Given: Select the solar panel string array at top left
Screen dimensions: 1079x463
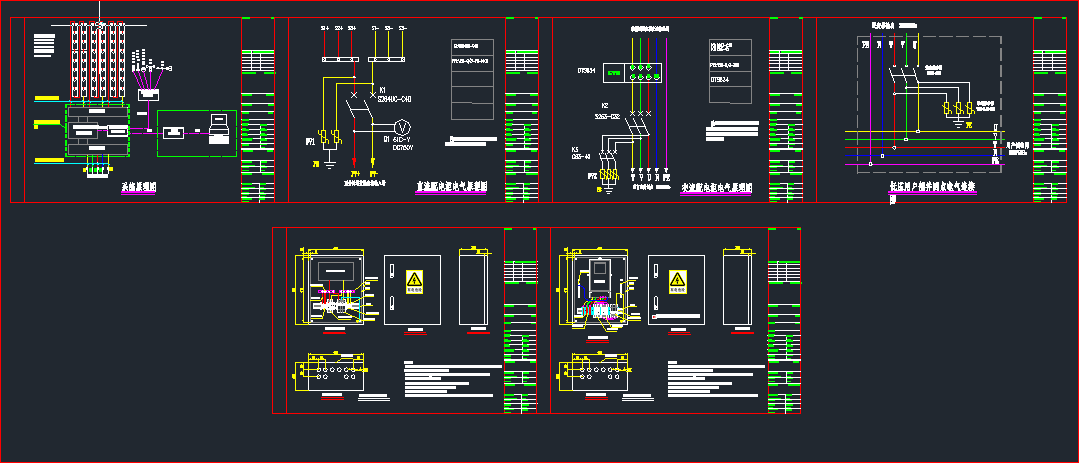Looking at the screenshot, I should pos(96,60).
